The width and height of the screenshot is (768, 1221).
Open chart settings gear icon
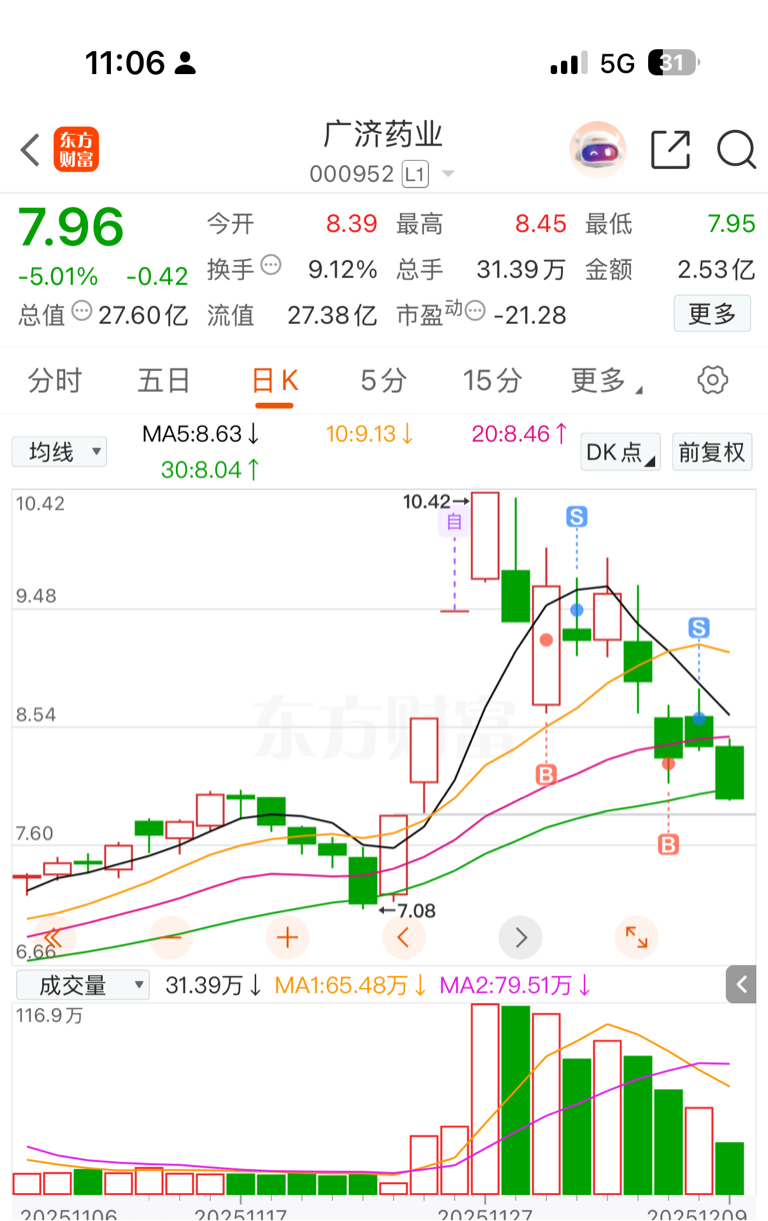(x=712, y=380)
